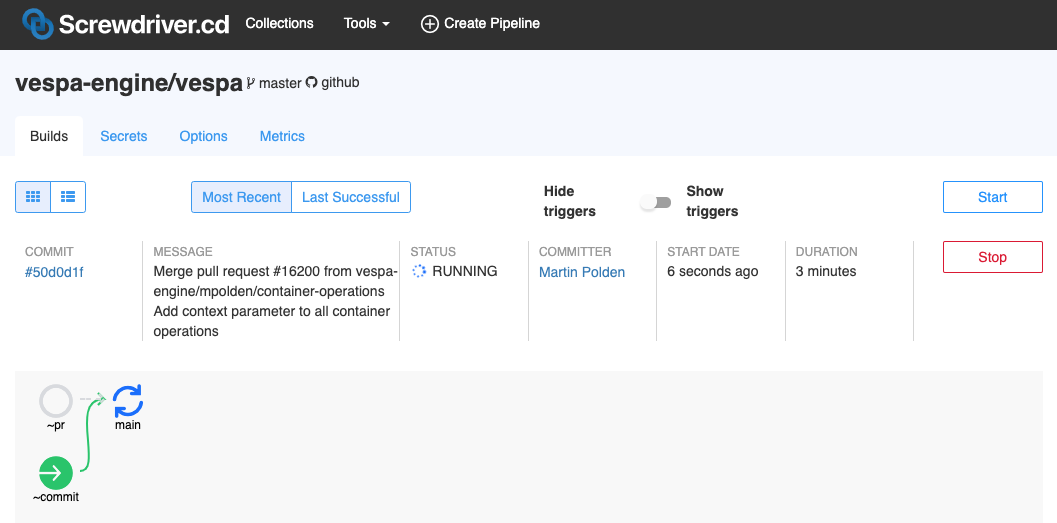Open commit #50d0d1f link

[55, 272]
